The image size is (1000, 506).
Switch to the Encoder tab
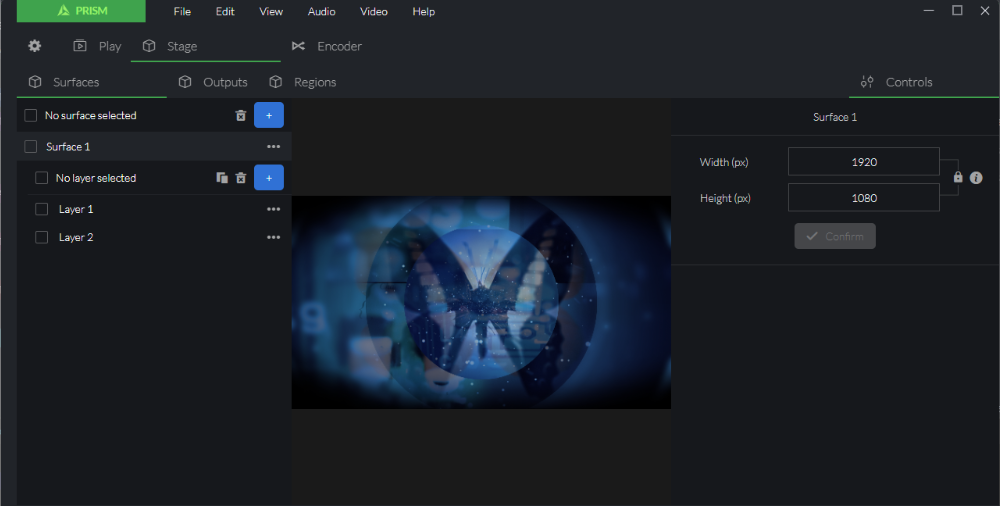tap(327, 46)
